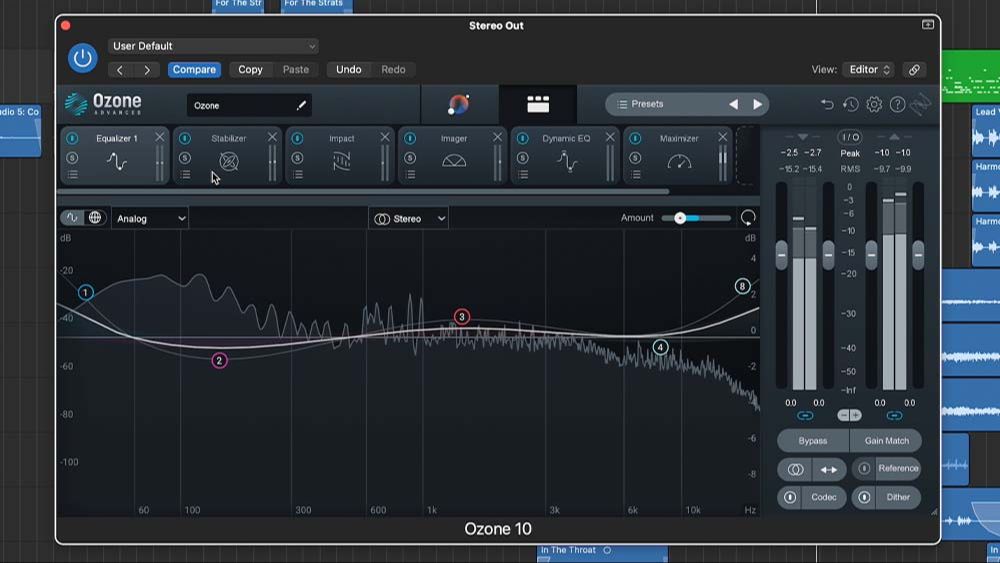Image resolution: width=1000 pixels, height=563 pixels.
Task: Select EQ node 3
Action: point(462,317)
